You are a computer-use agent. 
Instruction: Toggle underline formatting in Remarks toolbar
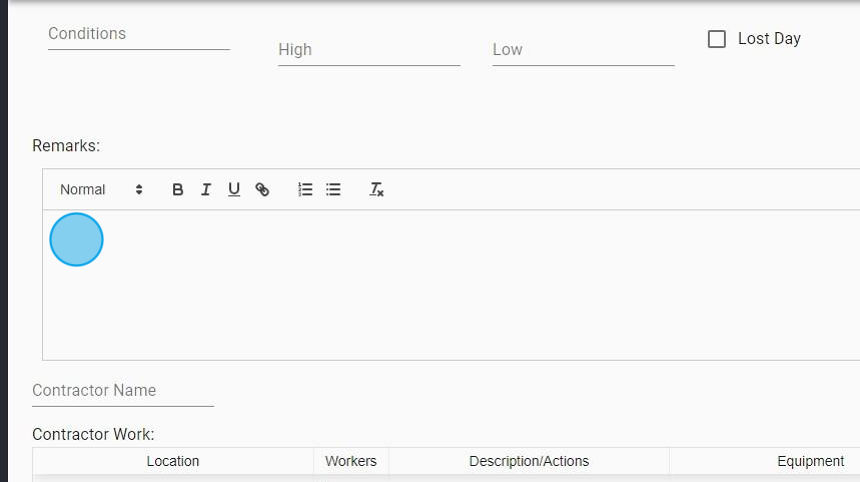[234, 189]
